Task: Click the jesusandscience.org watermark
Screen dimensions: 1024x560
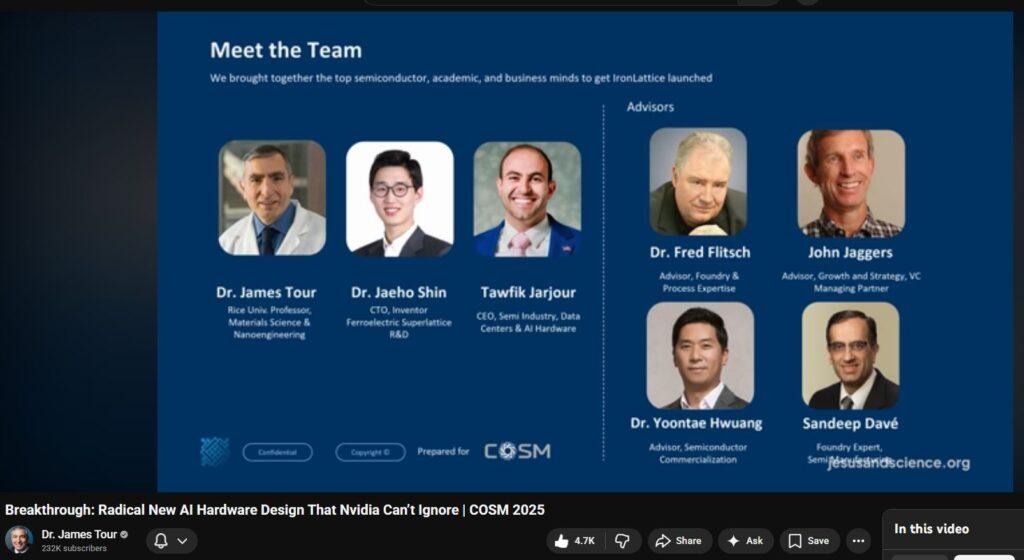Action: click(898, 463)
